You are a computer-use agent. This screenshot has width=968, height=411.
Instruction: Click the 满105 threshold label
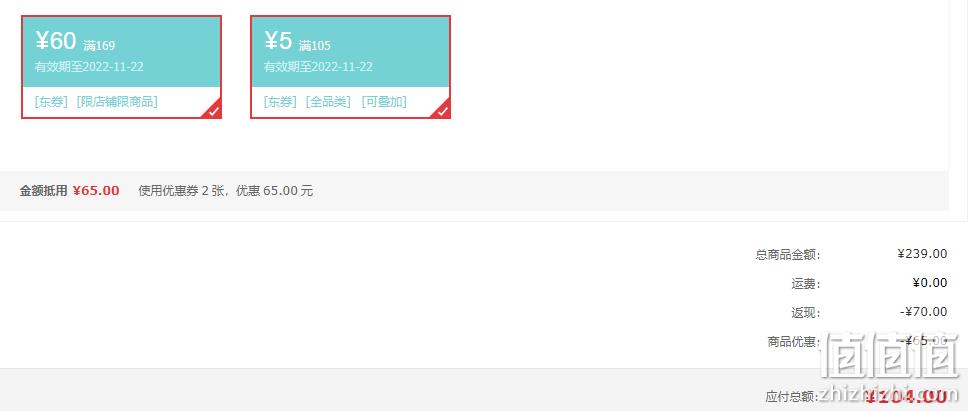point(315,46)
